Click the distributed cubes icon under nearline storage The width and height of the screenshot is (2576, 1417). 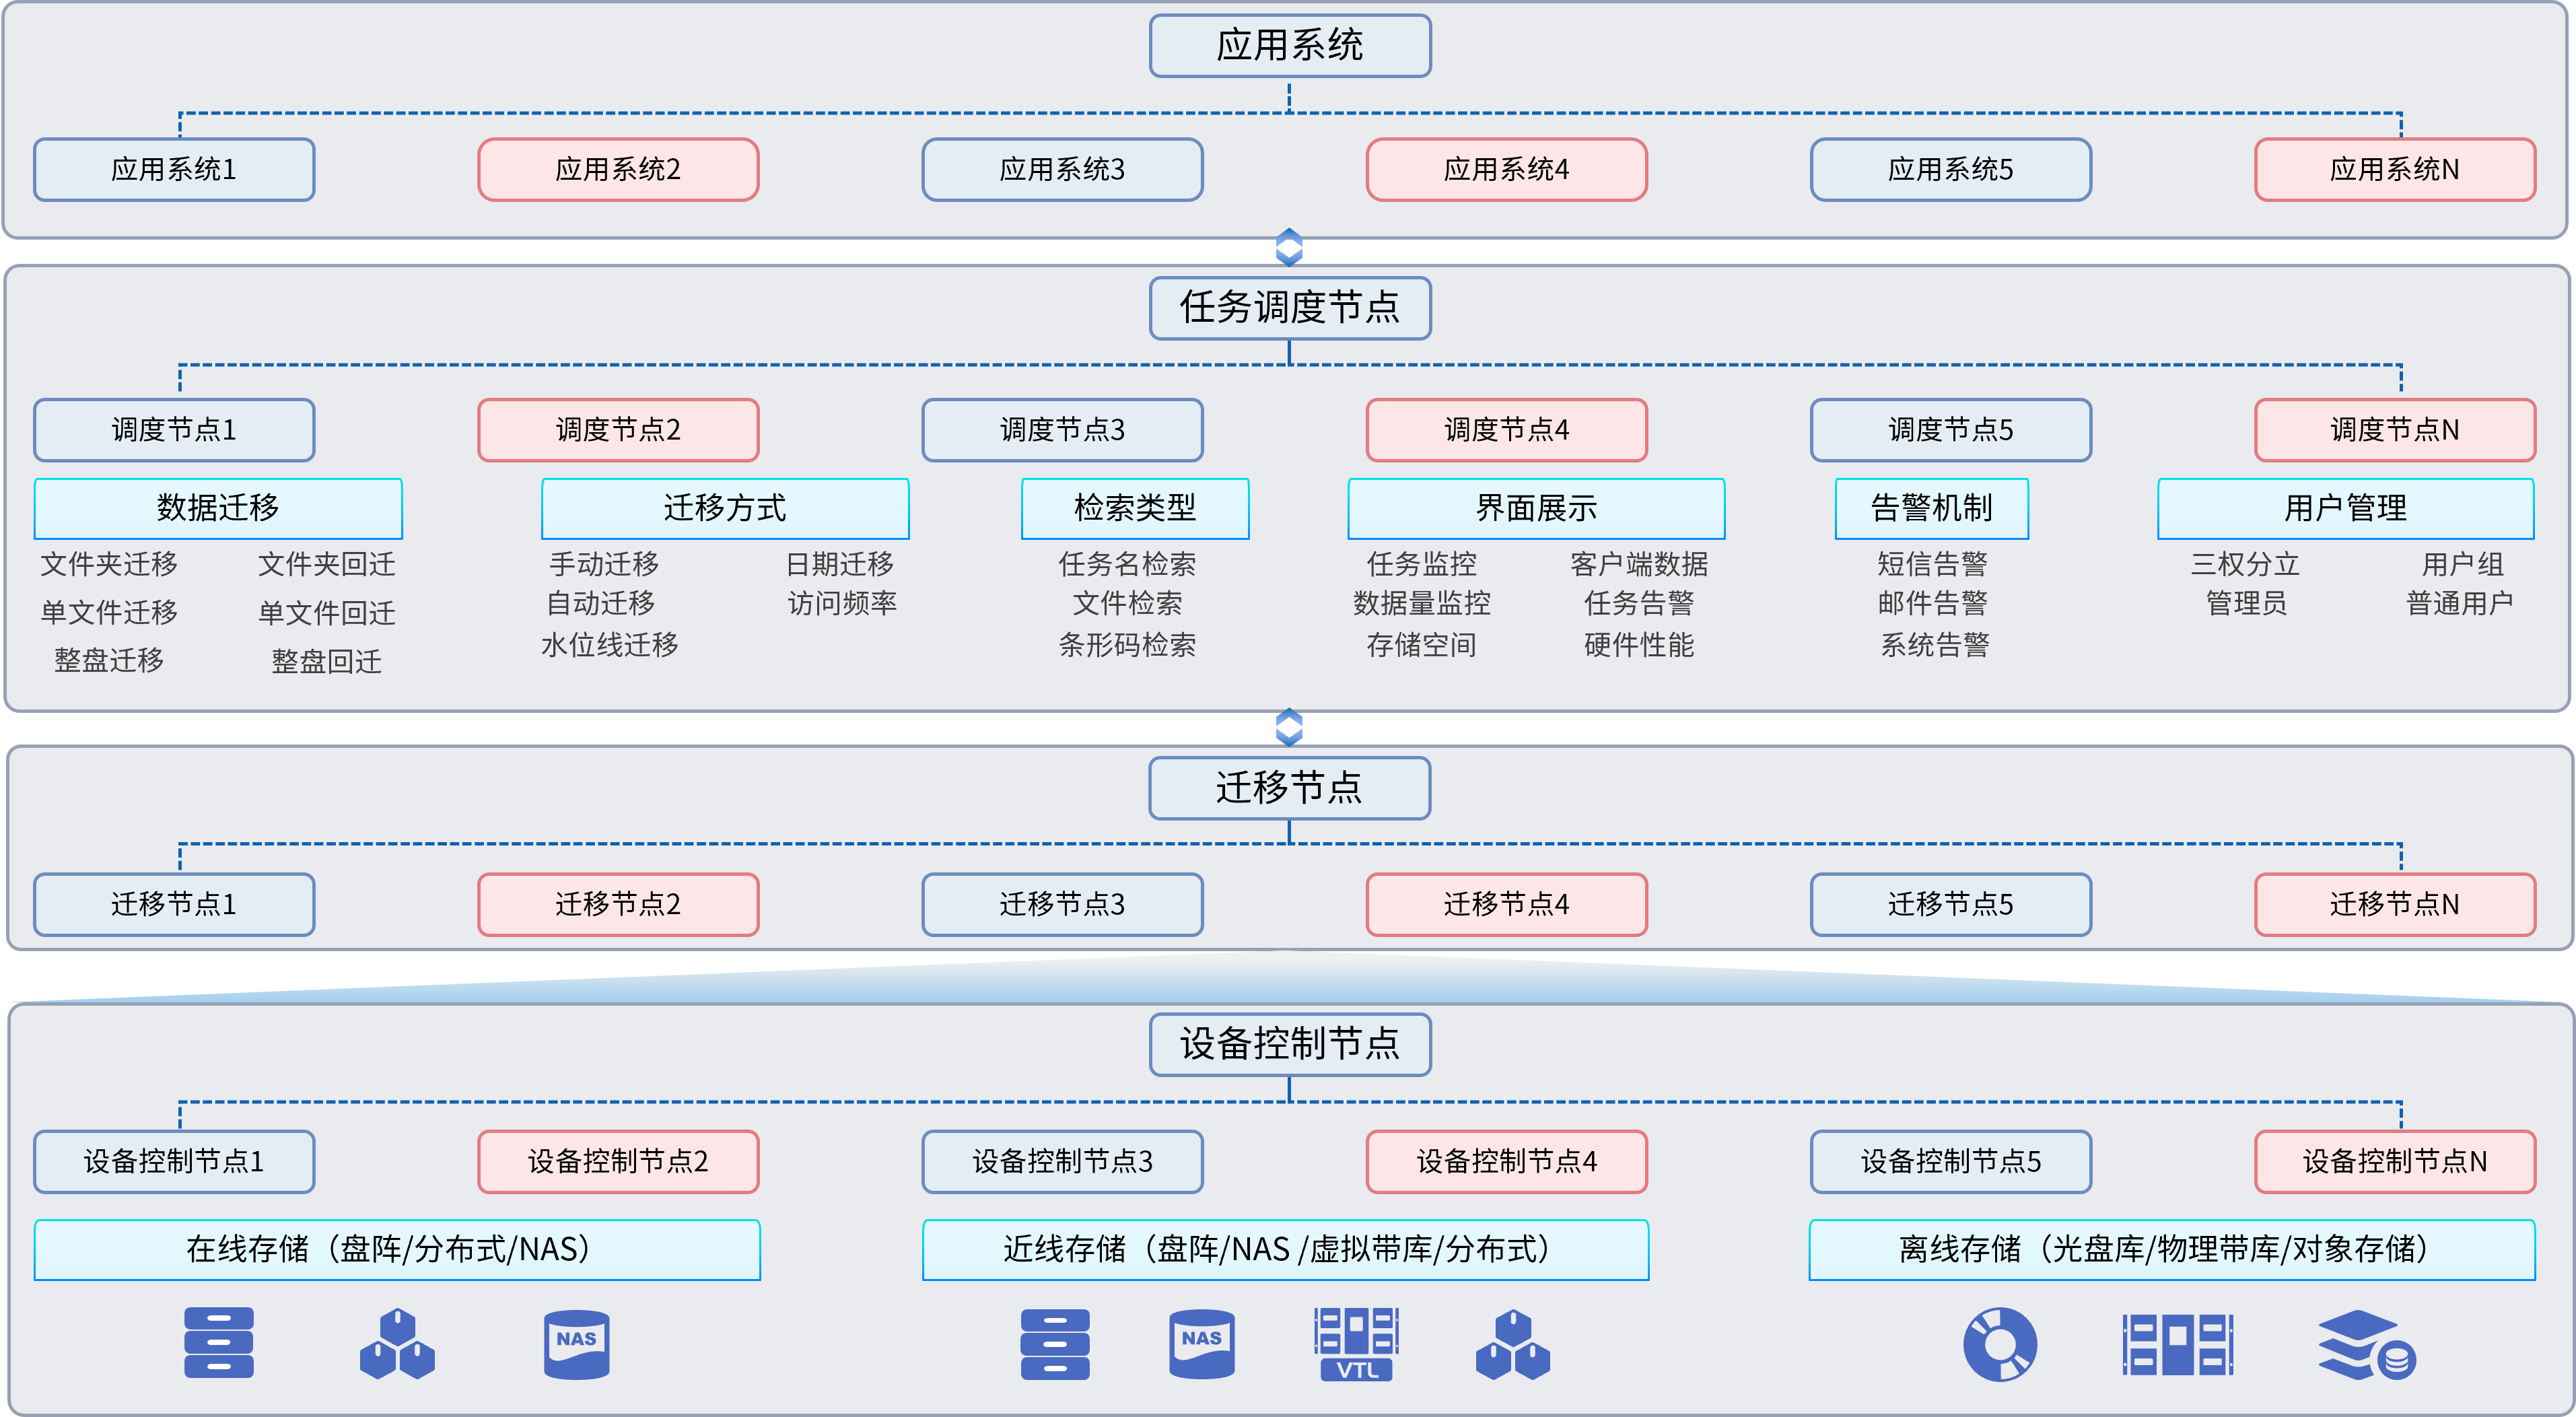pos(1512,1345)
